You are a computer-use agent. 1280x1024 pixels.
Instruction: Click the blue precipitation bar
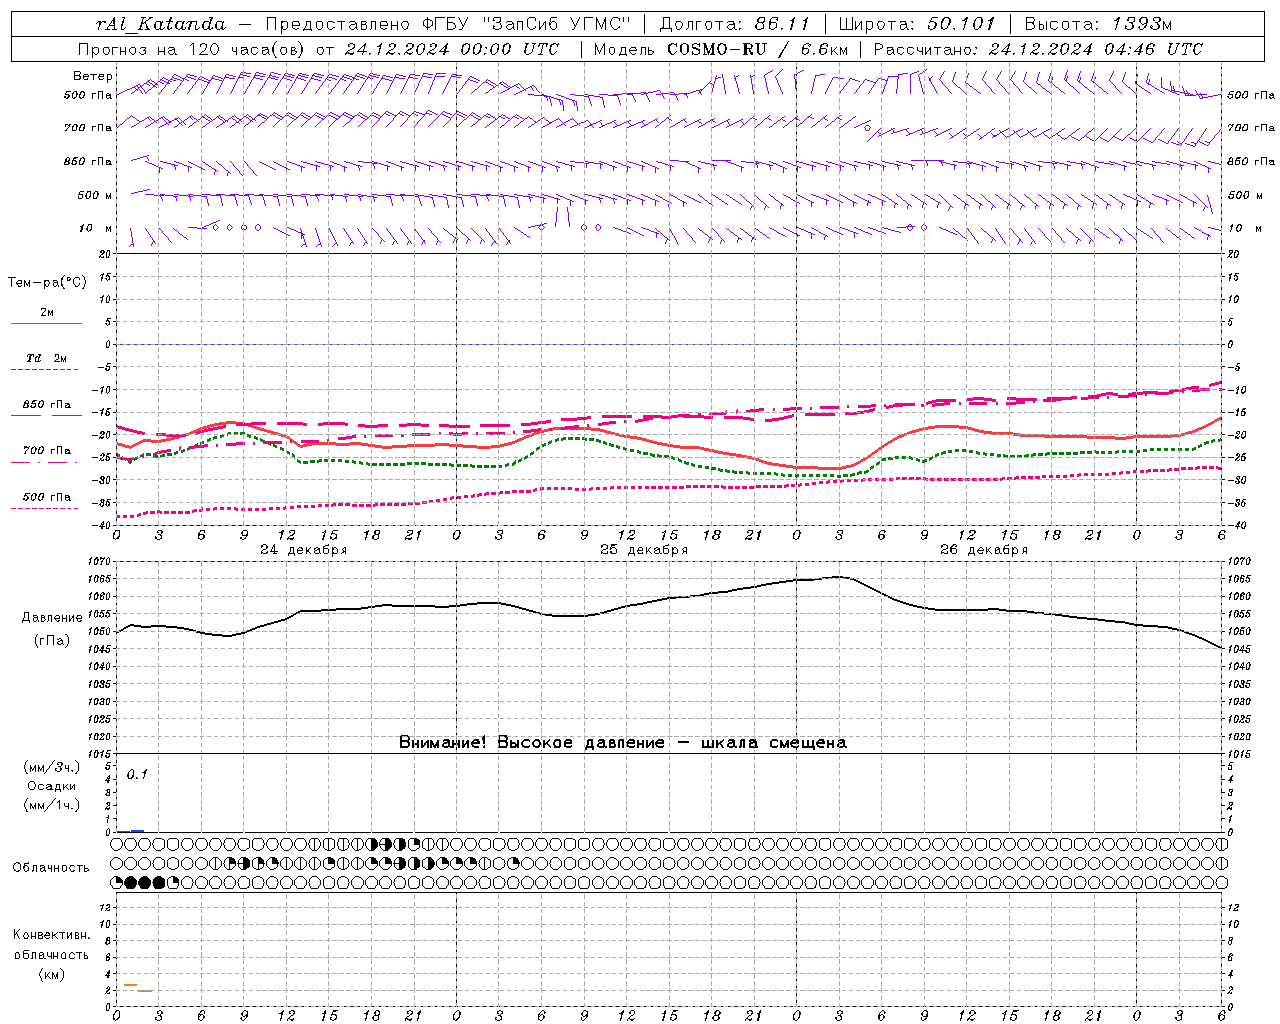coord(138,831)
